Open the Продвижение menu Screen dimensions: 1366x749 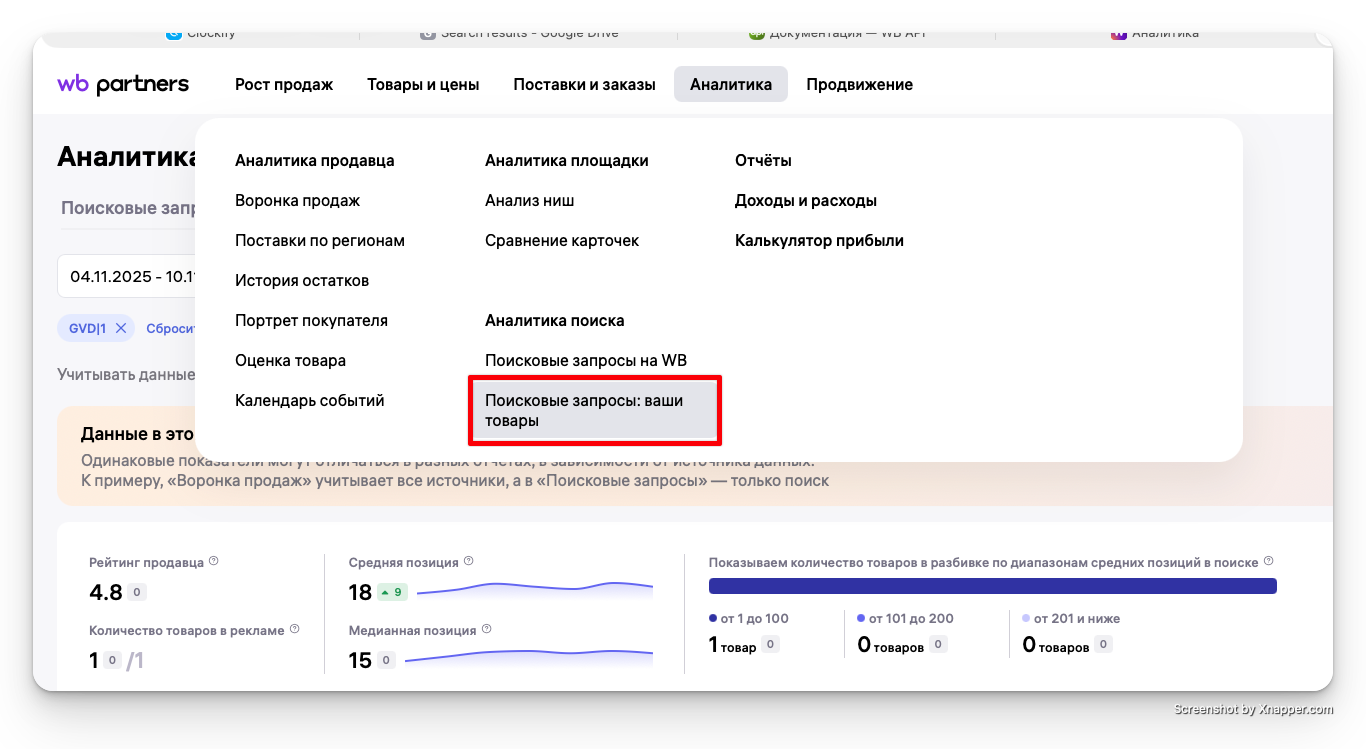point(859,84)
